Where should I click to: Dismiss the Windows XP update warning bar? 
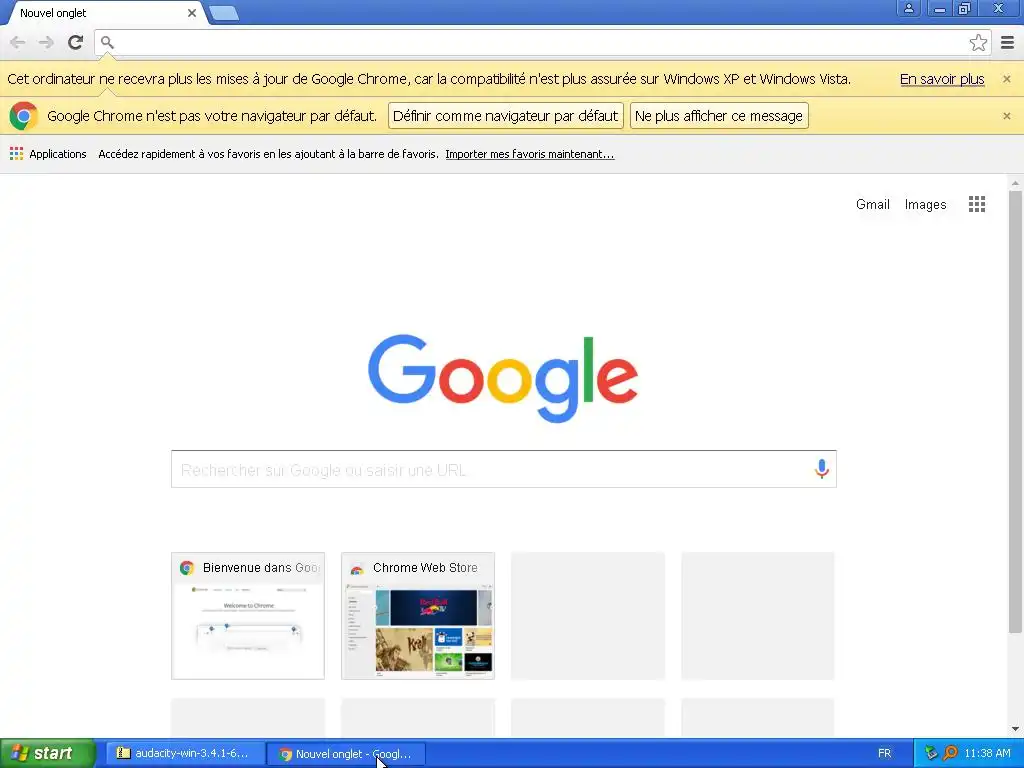[x=1006, y=79]
